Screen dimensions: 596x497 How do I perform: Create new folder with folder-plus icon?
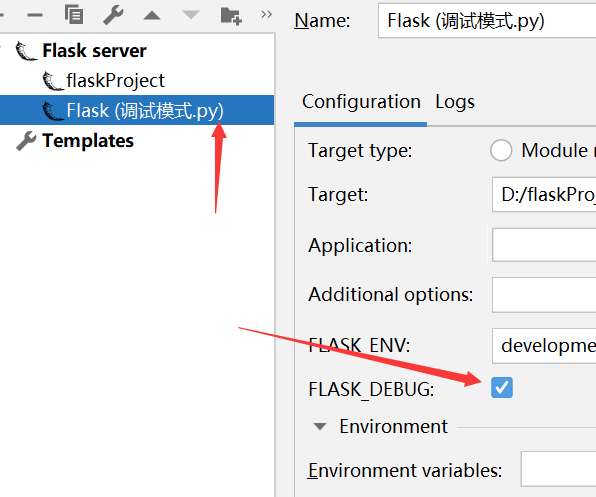tap(231, 16)
